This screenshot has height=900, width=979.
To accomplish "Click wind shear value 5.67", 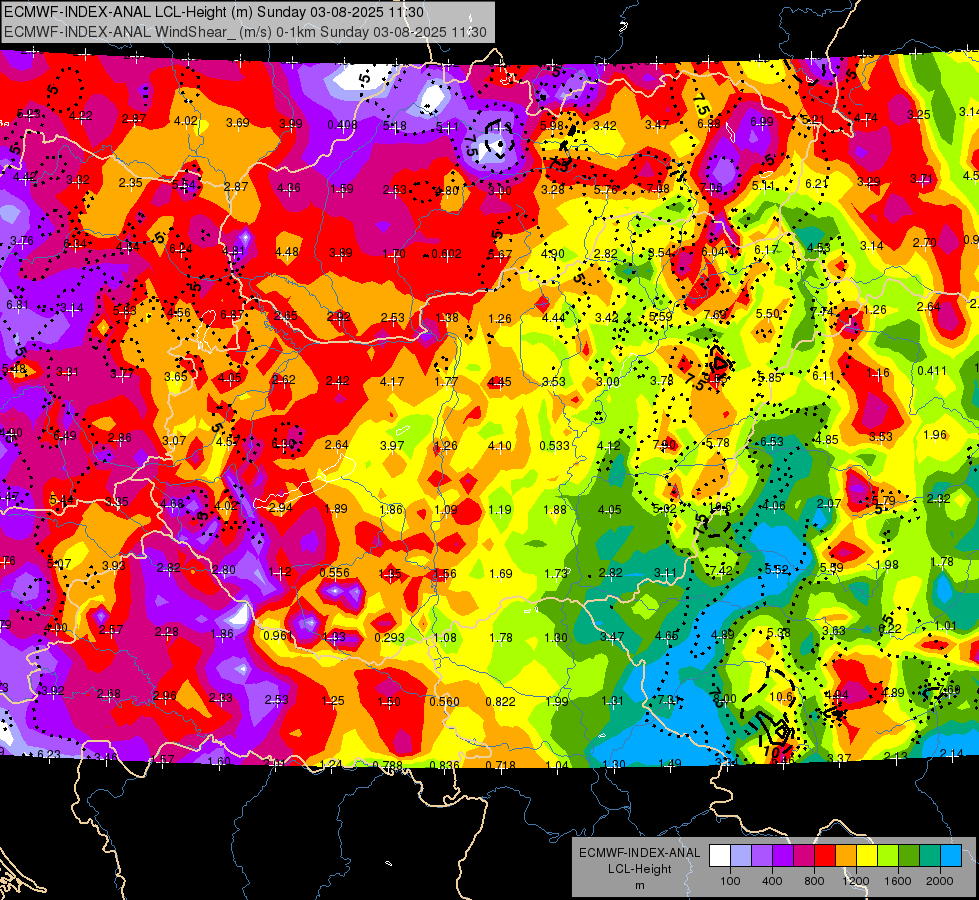I will [500, 254].
